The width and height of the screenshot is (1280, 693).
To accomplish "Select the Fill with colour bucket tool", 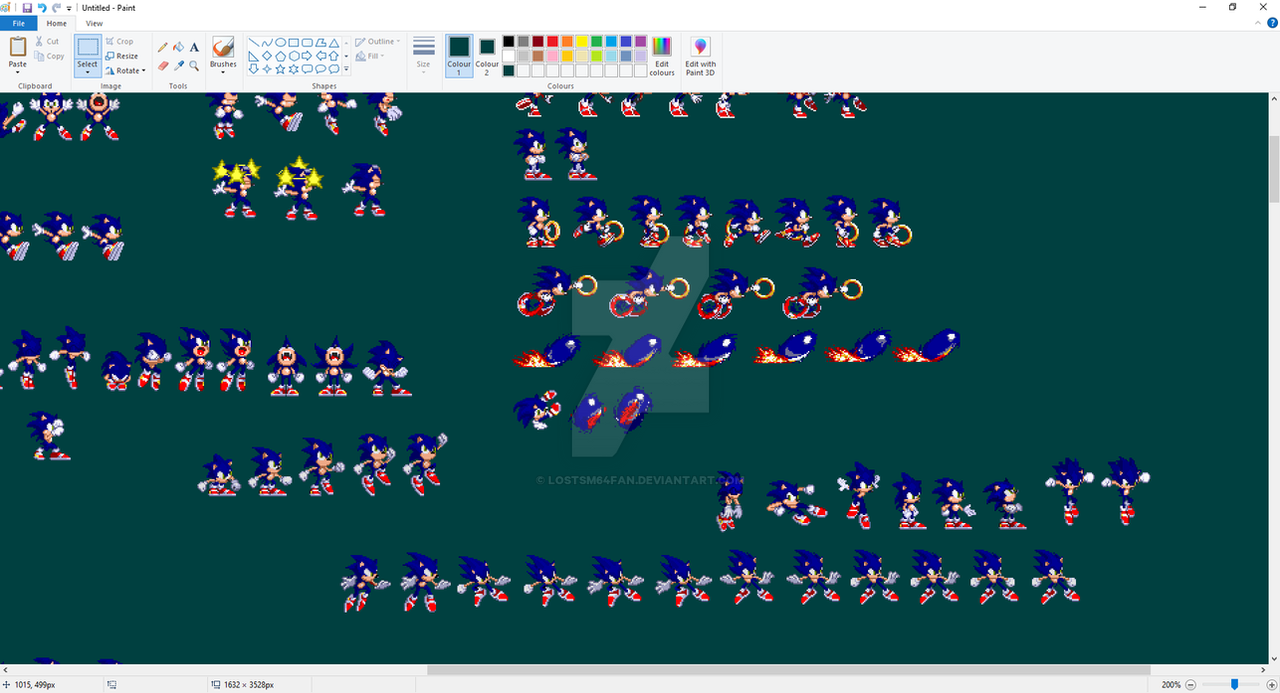I will 178,47.
